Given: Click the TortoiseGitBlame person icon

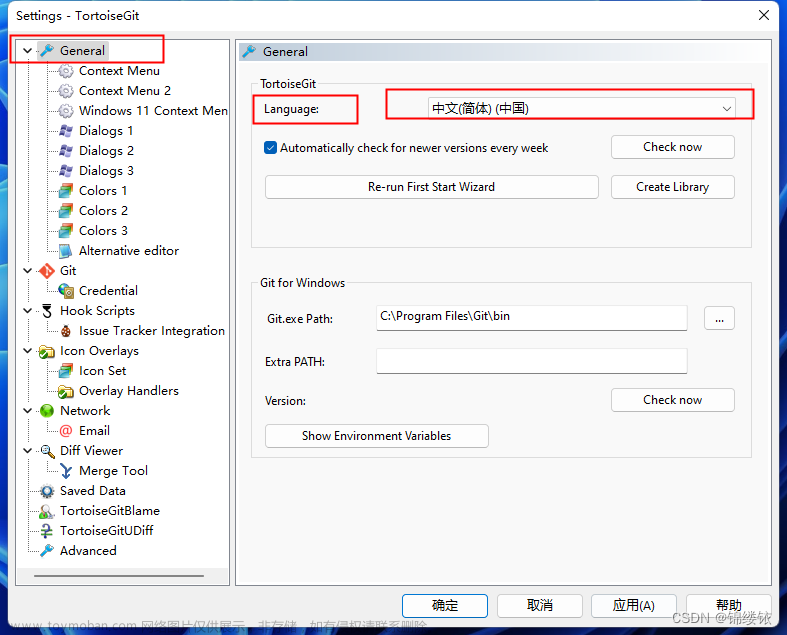Looking at the screenshot, I should click(x=46, y=511).
